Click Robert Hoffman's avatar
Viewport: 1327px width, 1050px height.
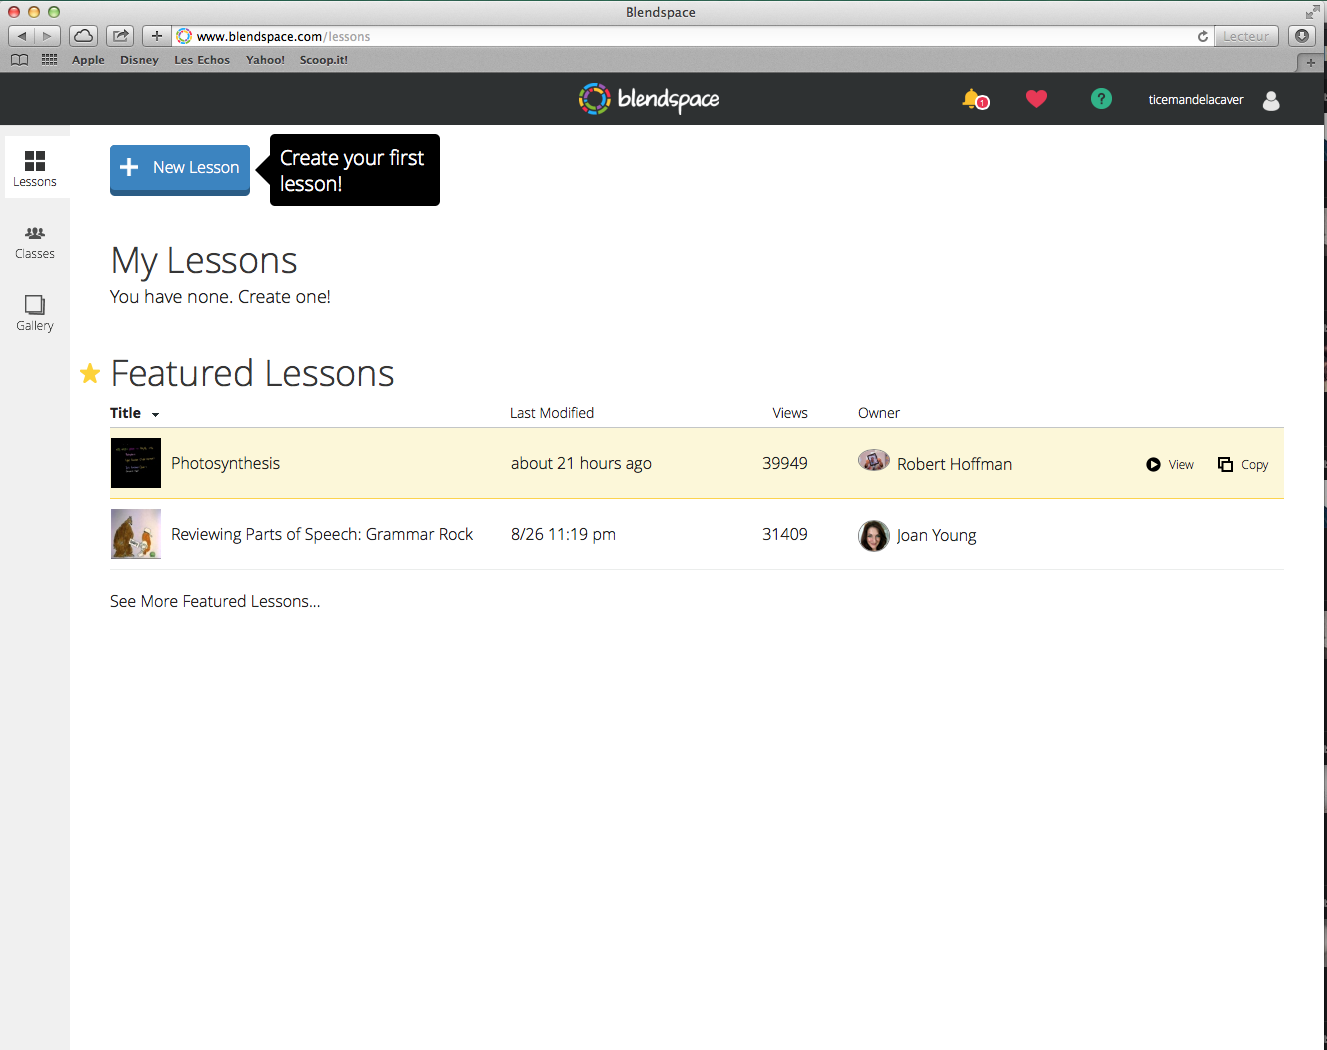[x=874, y=461]
